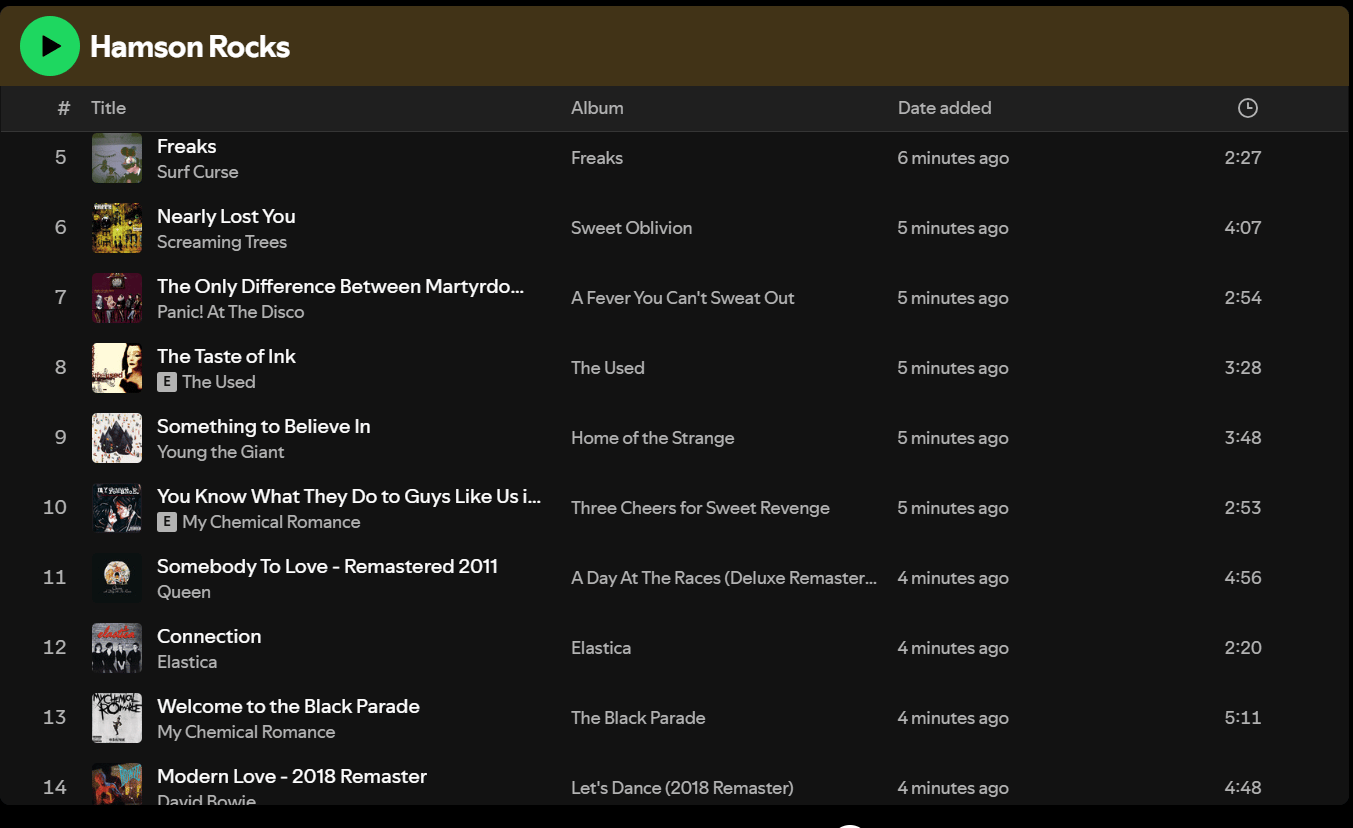Open Three Cheers for Sweet Revenge album
The width and height of the screenshot is (1353, 828).
click(701, 508)
